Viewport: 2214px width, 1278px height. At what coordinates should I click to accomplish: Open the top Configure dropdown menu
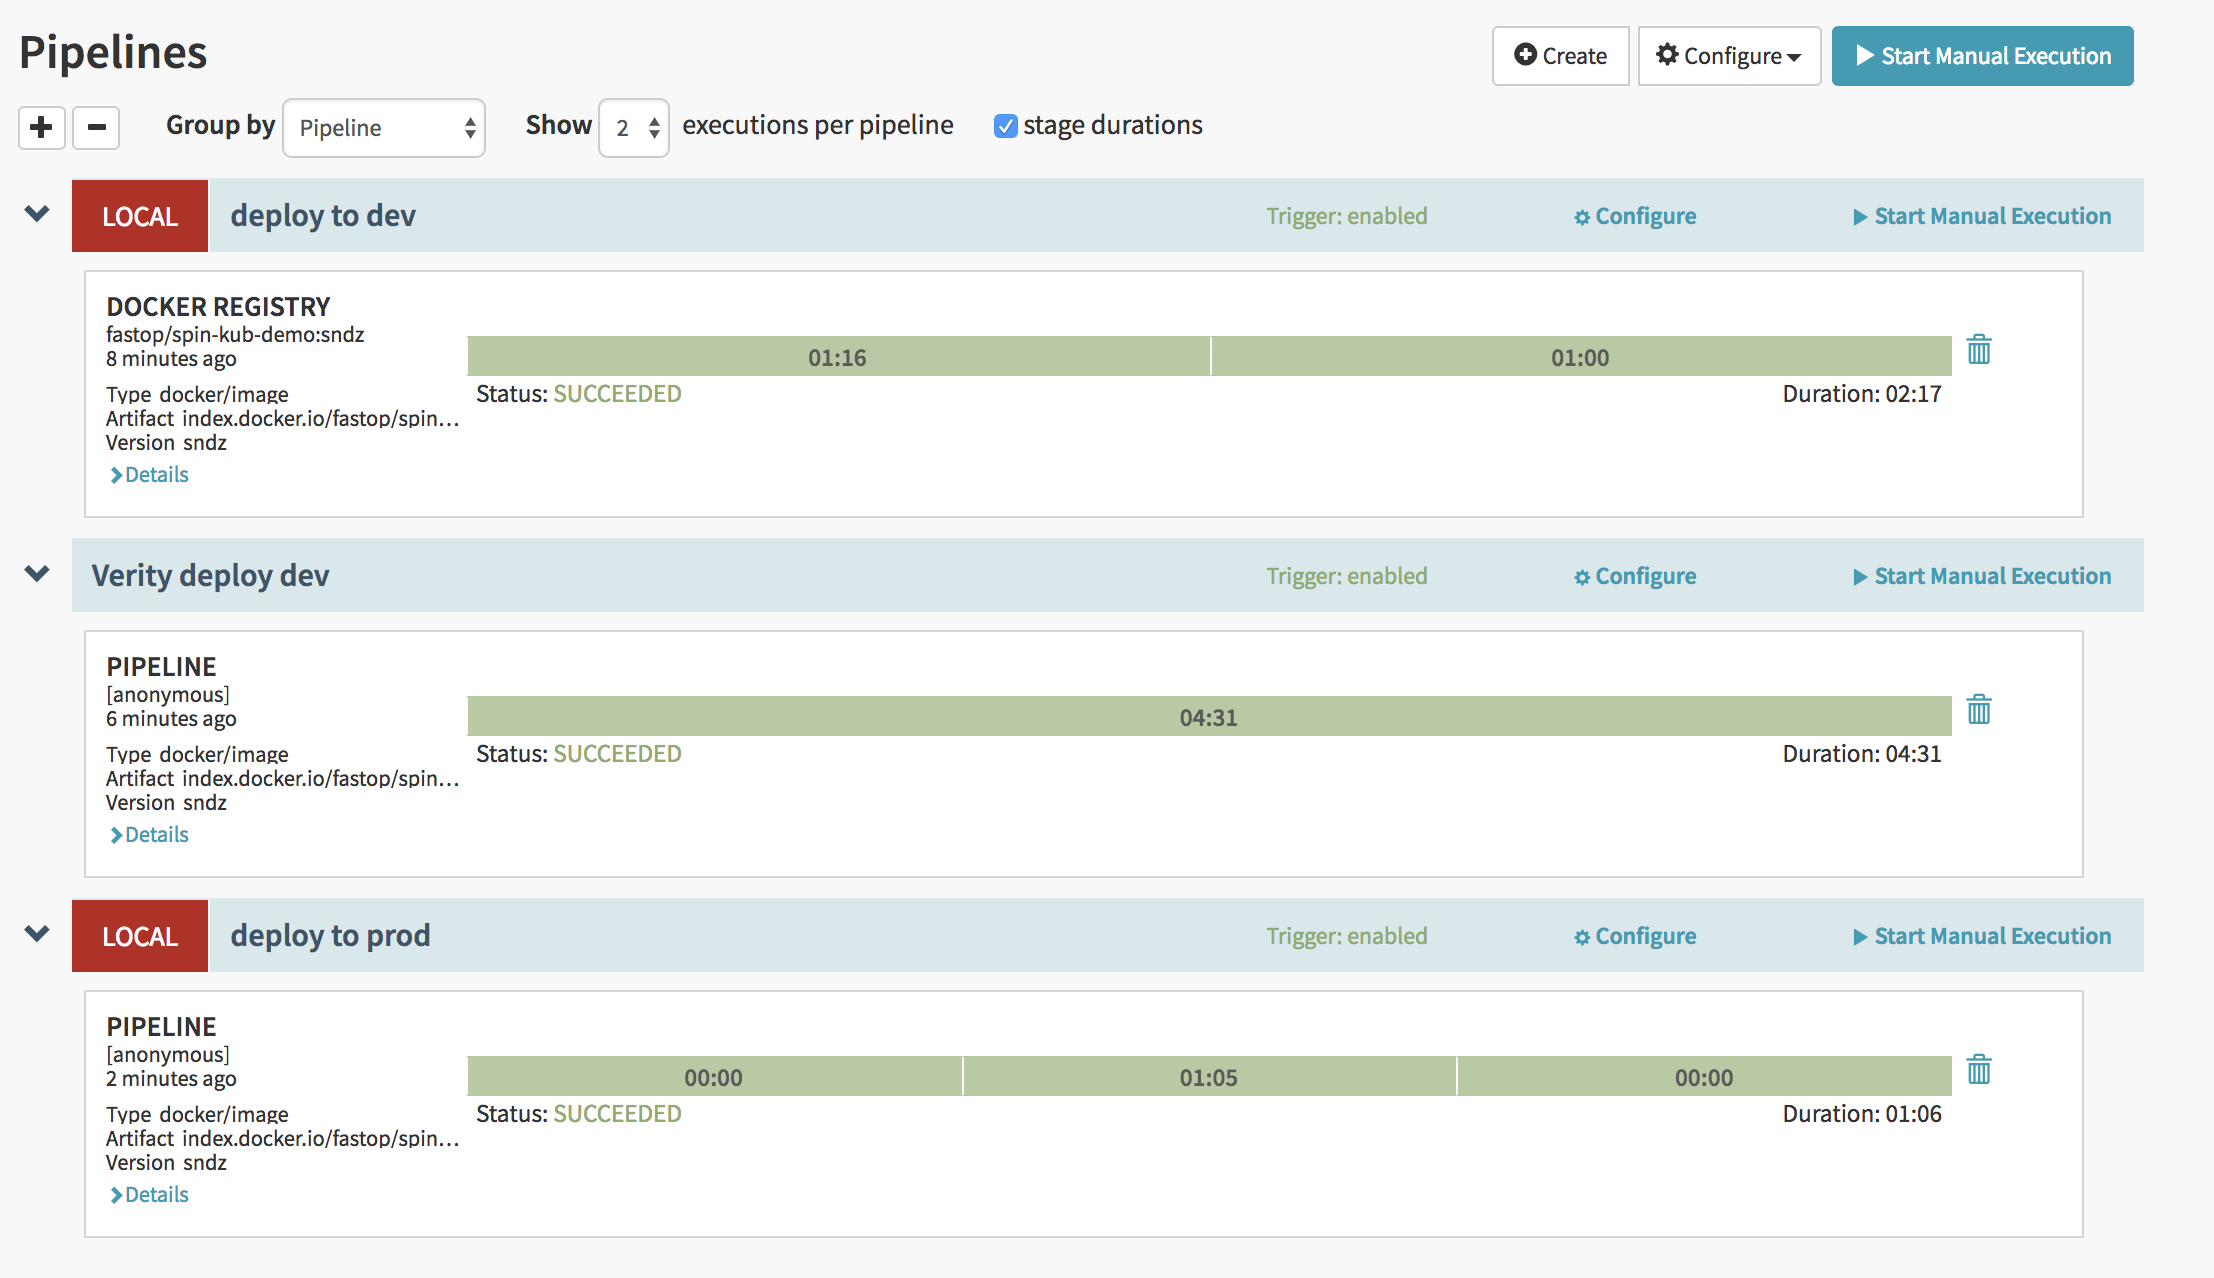pos(1729,56)
